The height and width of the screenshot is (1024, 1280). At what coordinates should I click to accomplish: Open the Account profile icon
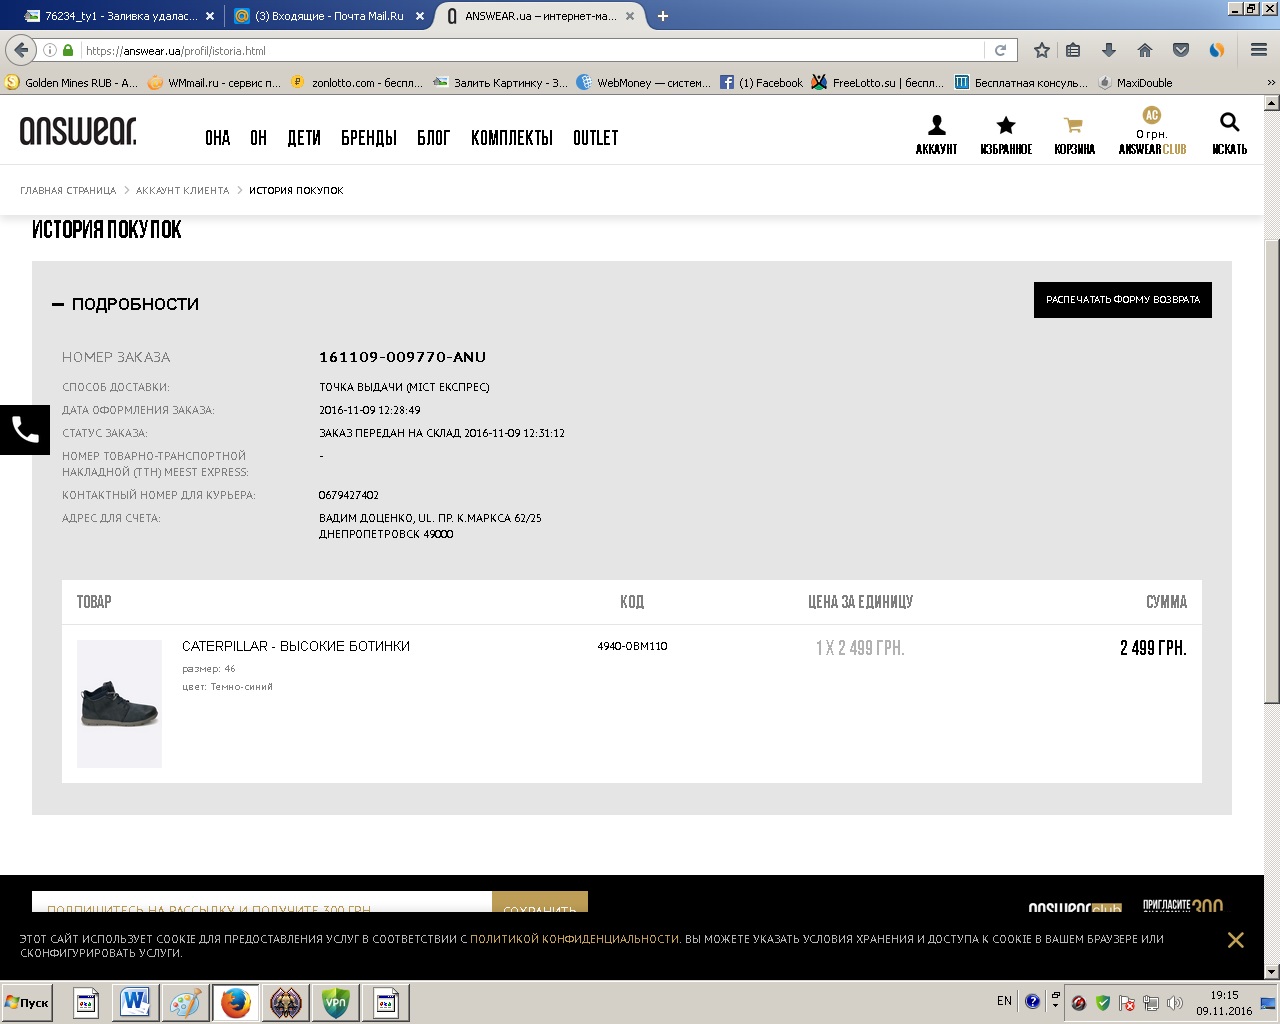point(936,134)
